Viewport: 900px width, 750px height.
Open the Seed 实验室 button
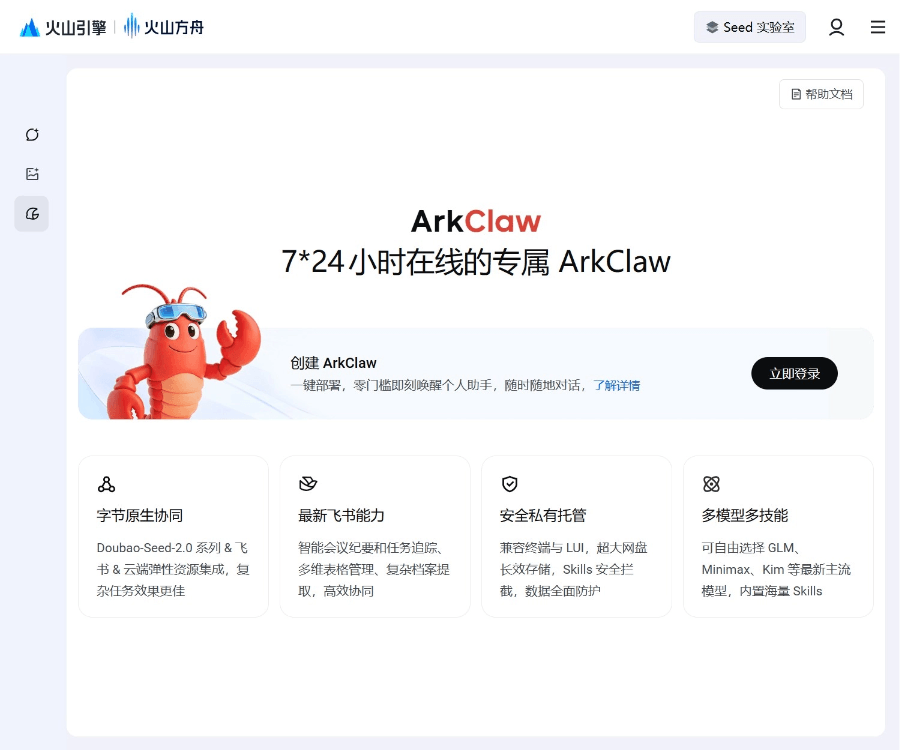[x=750, y=27]
